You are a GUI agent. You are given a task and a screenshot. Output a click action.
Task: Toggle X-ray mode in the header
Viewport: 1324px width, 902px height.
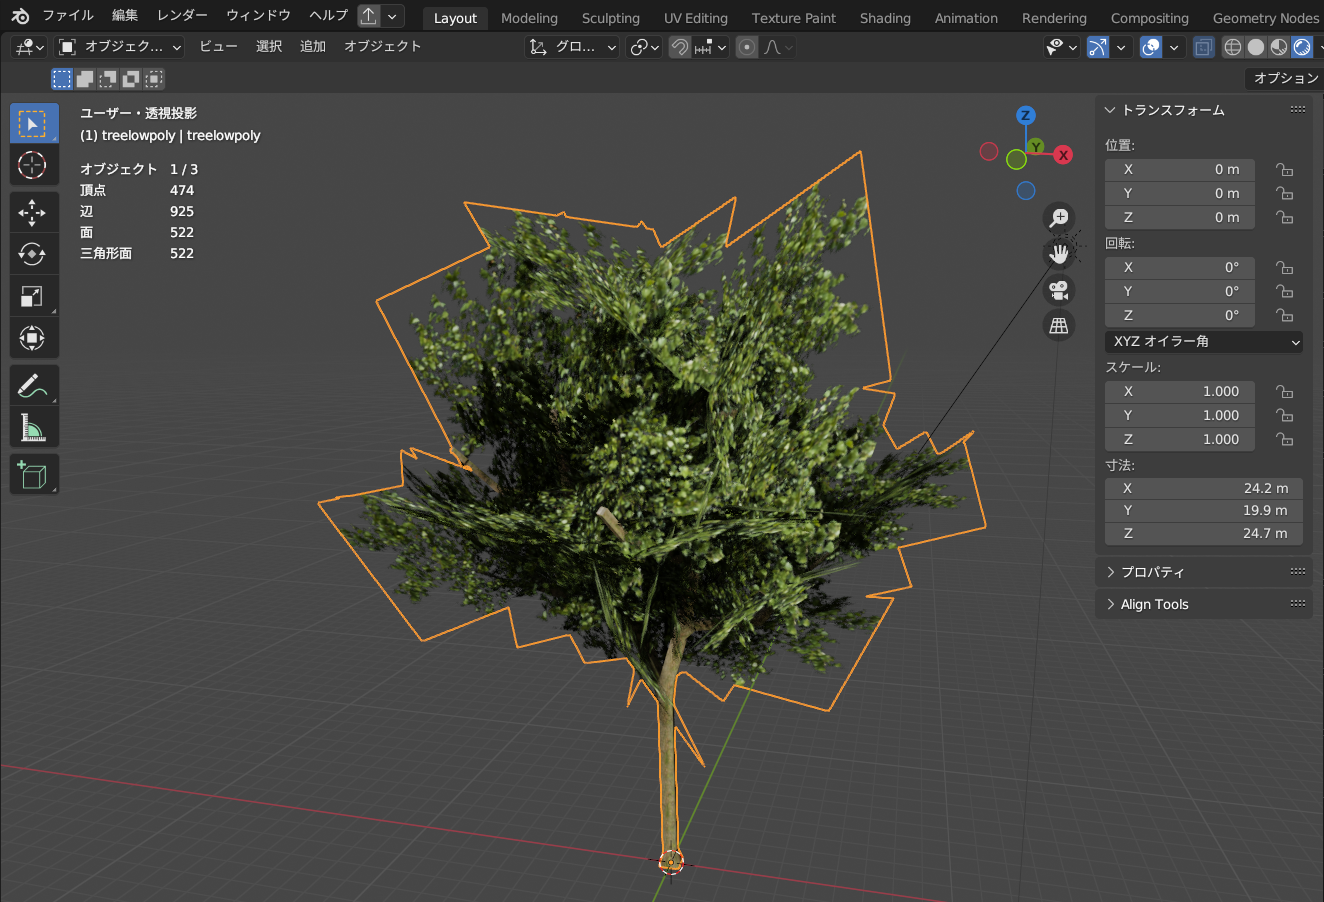(1203, 46)
